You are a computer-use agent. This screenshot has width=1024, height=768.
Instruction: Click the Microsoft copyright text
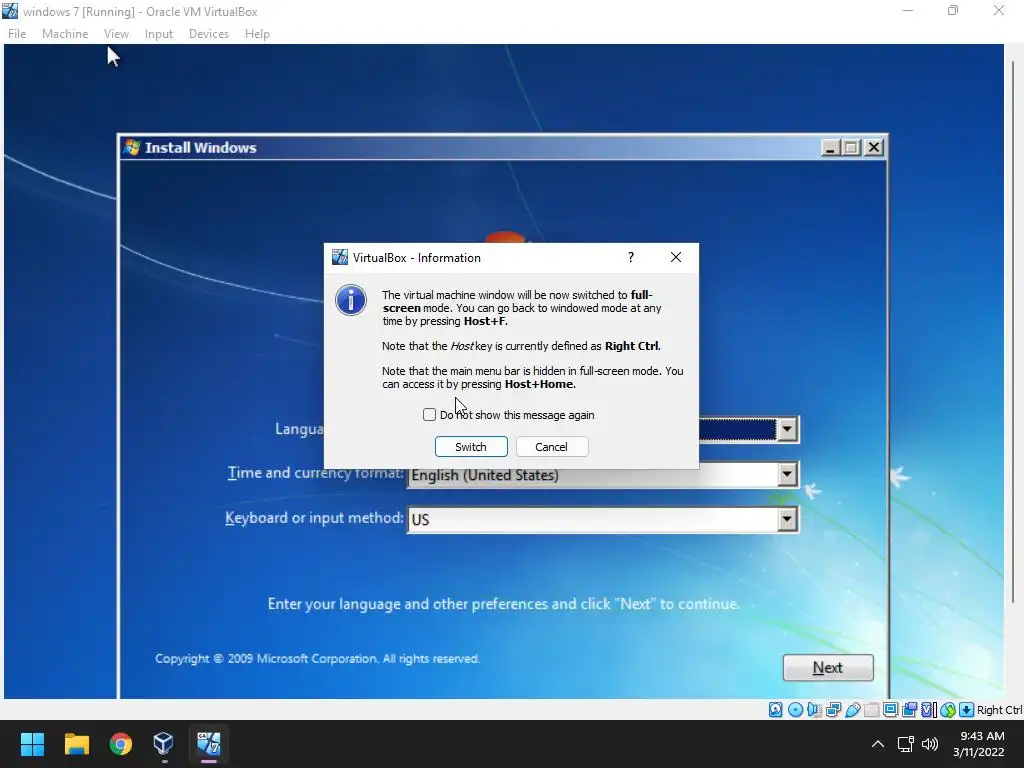coord(317,658)
